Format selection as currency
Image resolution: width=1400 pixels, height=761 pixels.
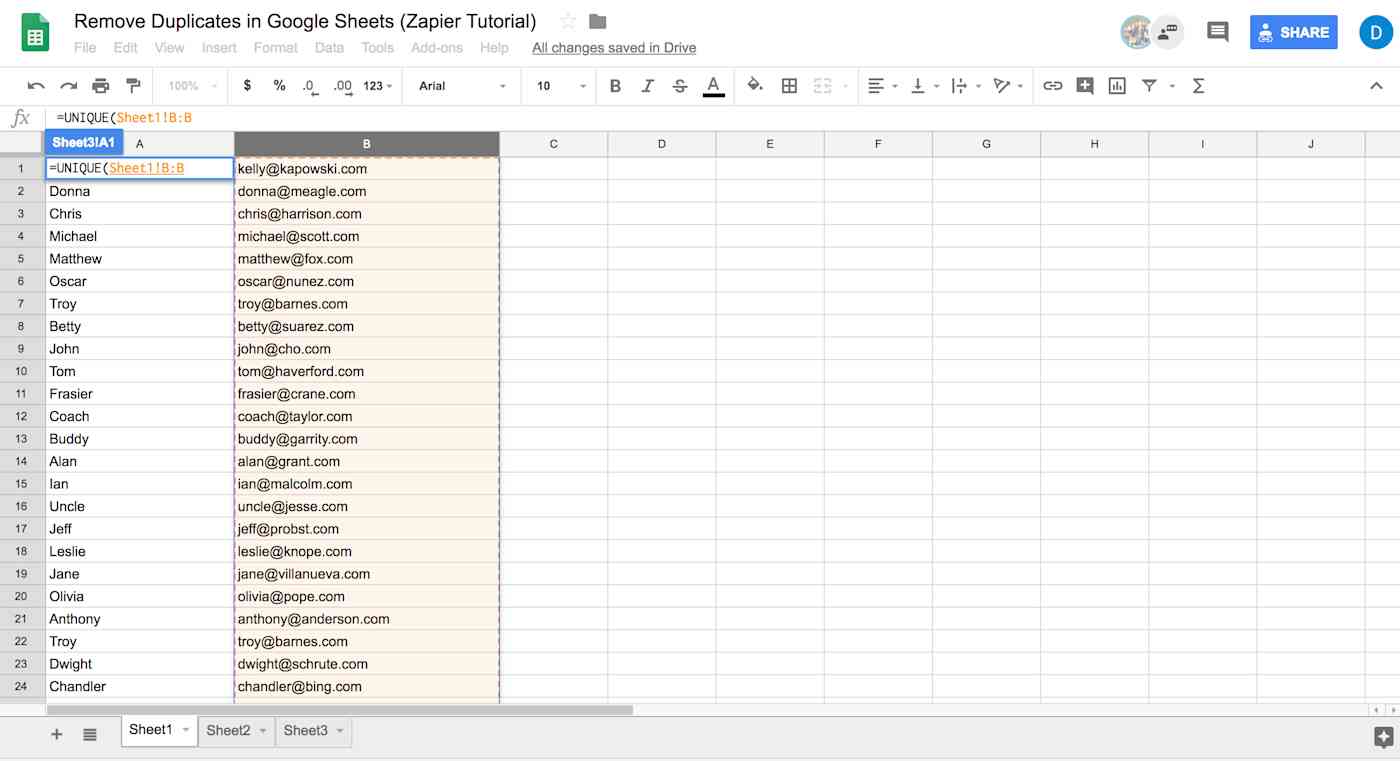(x=247, y=86)
